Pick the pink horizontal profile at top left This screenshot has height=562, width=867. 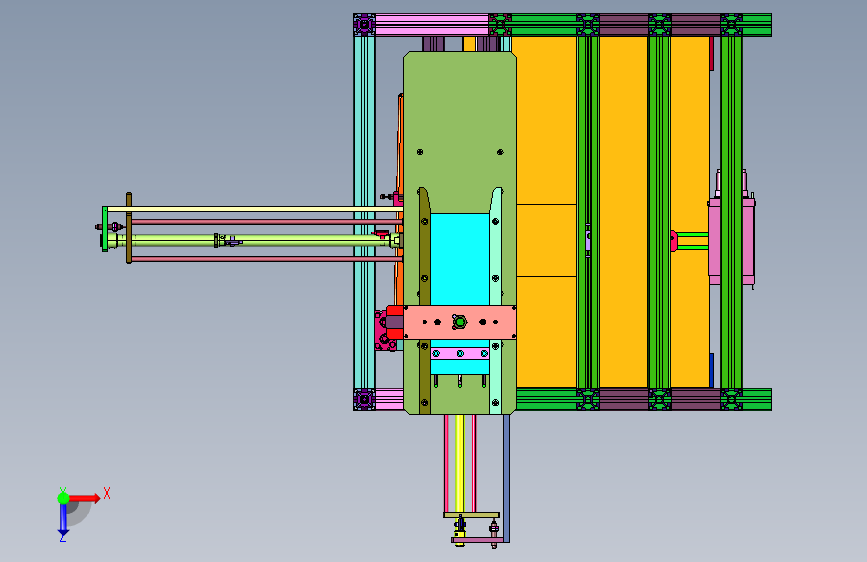click(432, 25)
